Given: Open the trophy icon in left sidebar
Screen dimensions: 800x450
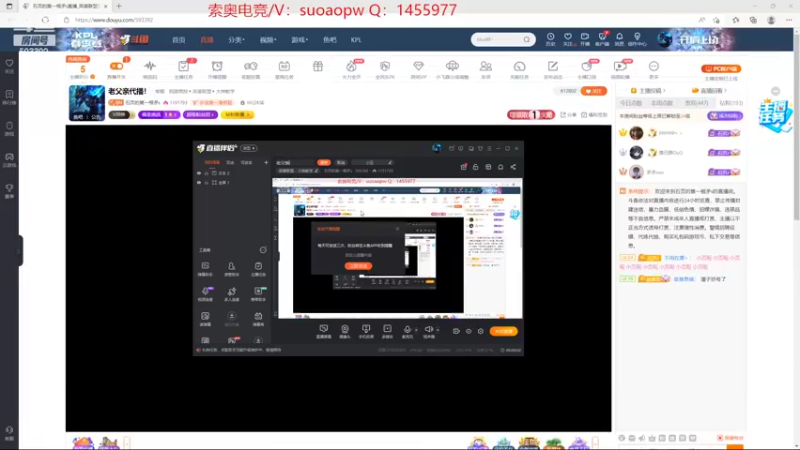Looking at the screenshot, I should pos(9,188).
